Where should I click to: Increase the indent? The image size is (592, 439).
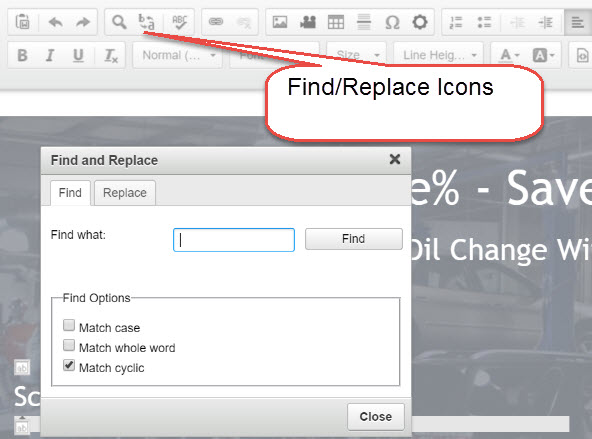click(546, 22)
